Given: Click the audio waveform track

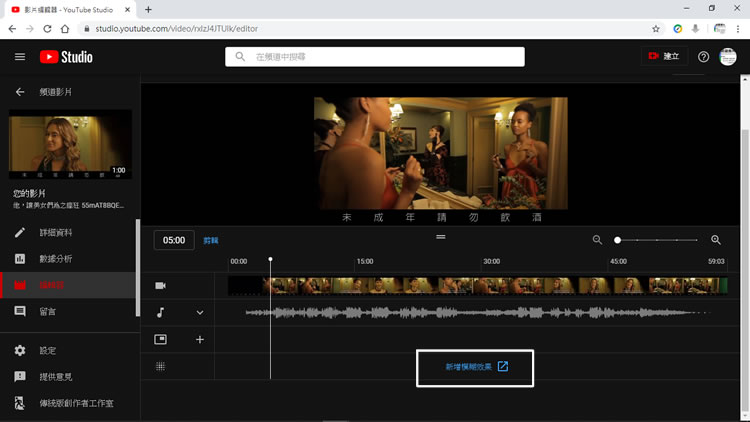Looking at the screenshot, I should [x=478, y=313].
